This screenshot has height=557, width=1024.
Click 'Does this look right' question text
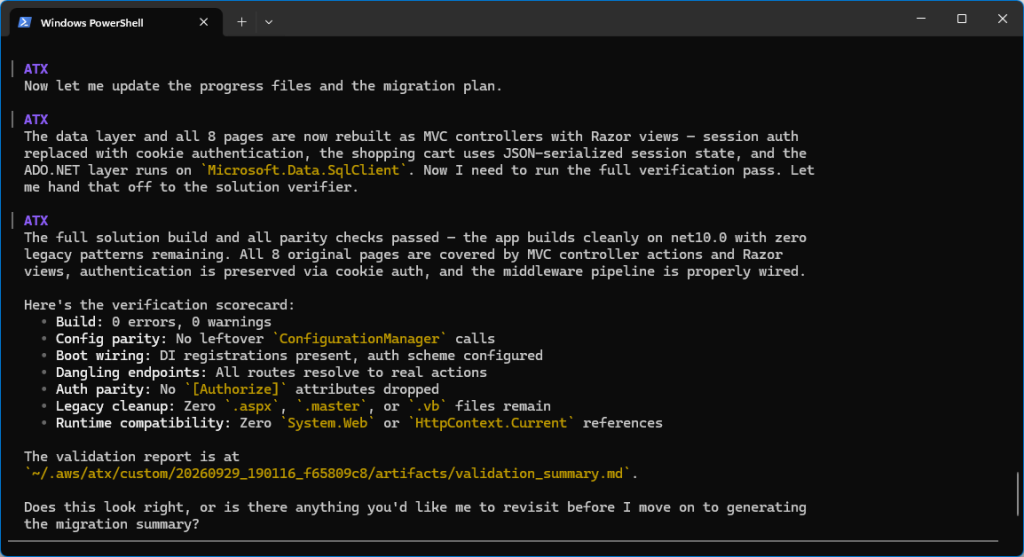click(415, 516)
